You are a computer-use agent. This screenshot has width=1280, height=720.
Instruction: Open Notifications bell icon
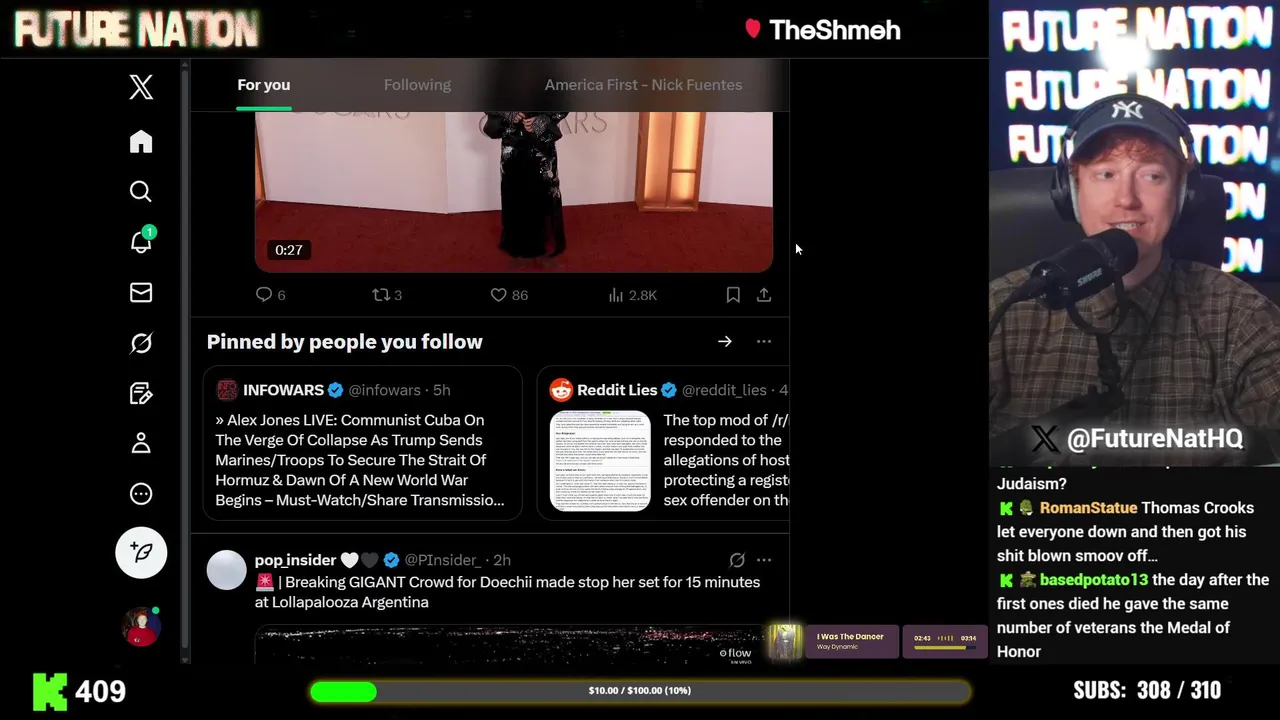tap(141, 241)
